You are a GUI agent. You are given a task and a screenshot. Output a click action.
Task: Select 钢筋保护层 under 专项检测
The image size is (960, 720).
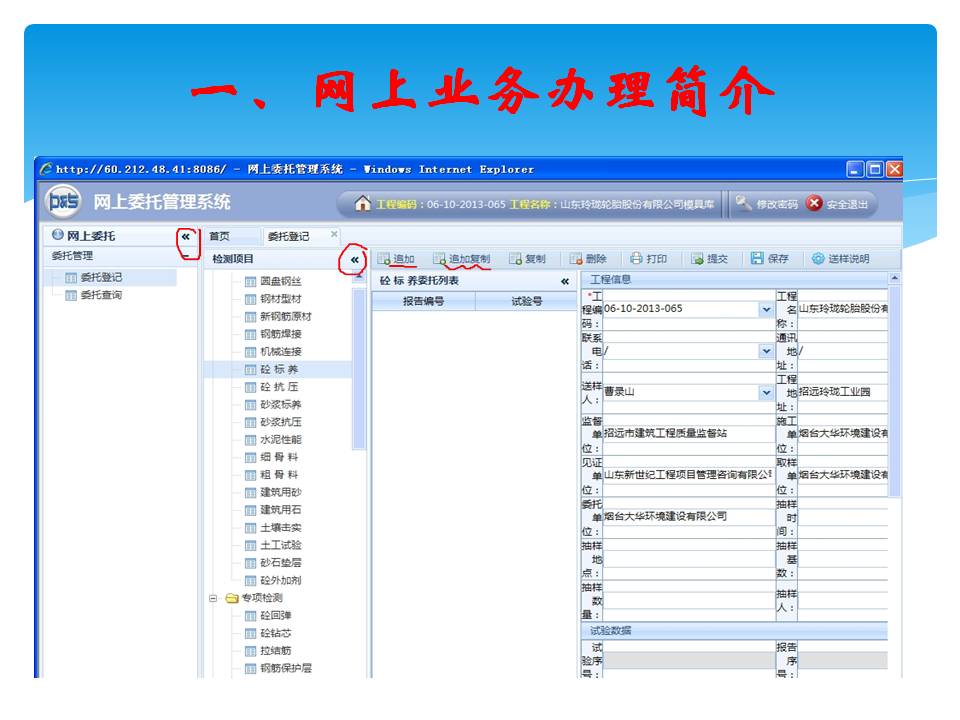point(279,668)
